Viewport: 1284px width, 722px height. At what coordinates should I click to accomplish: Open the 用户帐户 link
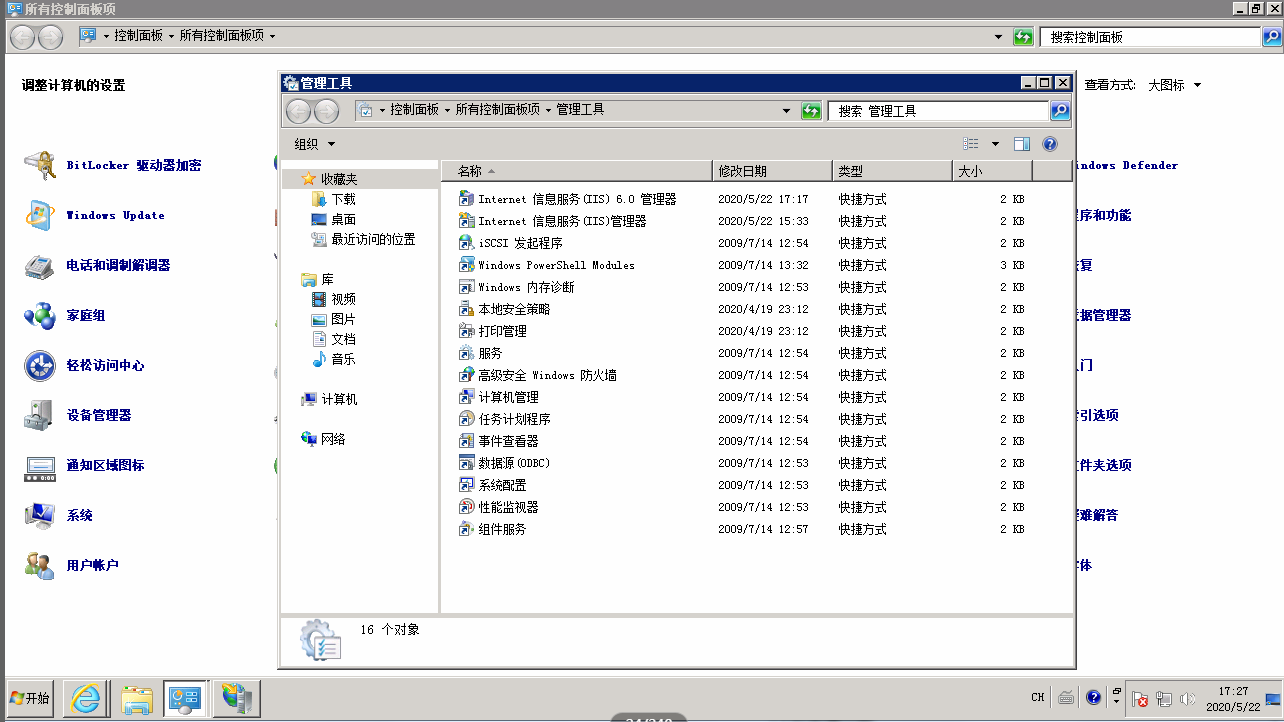pyautogui.click(x=92, y=565)
